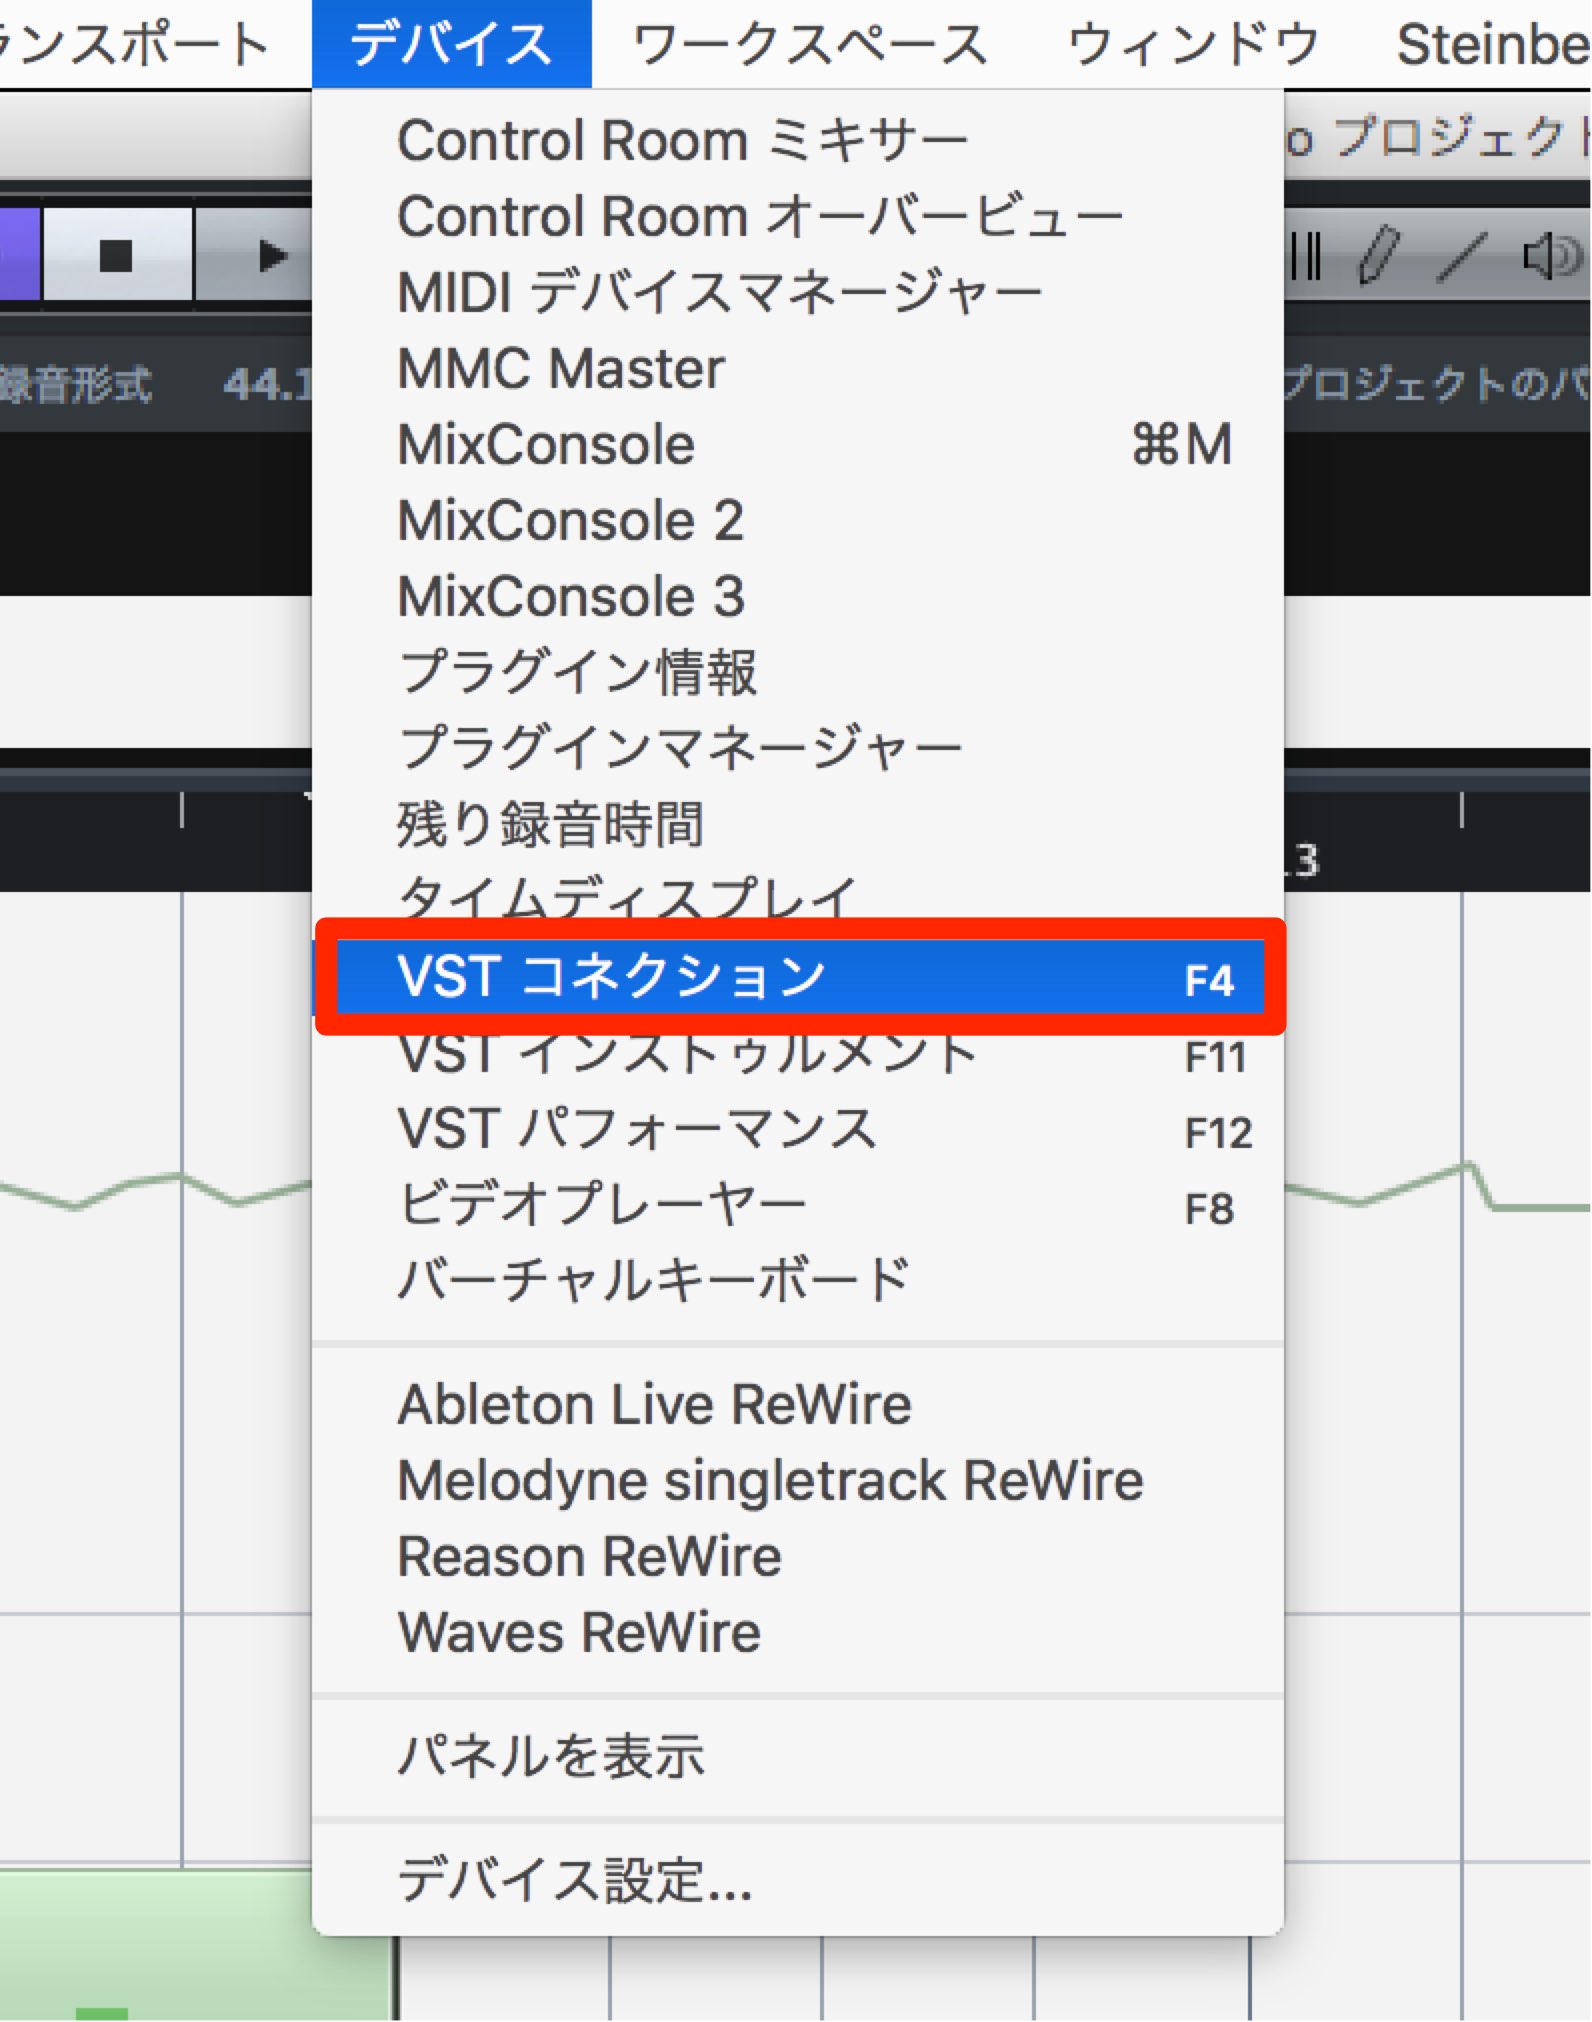Click the 録音形式 sample rate value
Viewport: 1592px width, 2022px height.
coord(268,383)
